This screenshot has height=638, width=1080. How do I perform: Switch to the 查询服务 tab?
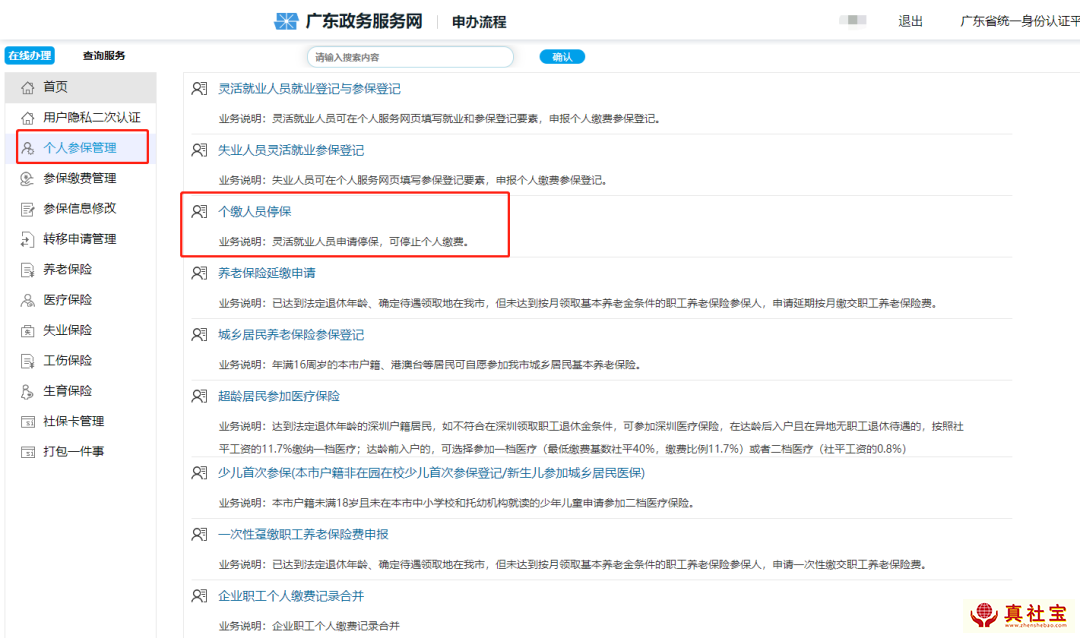[104, 56]
